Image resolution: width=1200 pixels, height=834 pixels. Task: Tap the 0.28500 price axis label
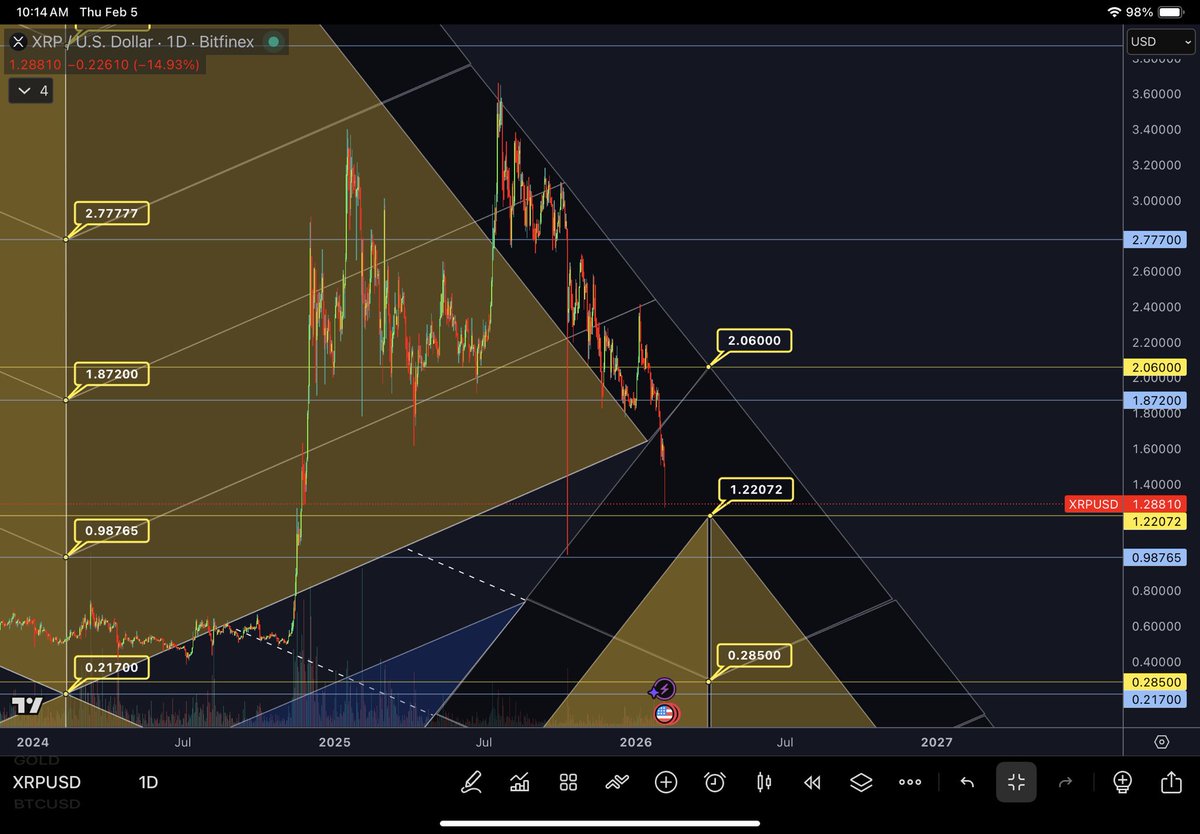pyautogui.click(x=1155, y=681)
